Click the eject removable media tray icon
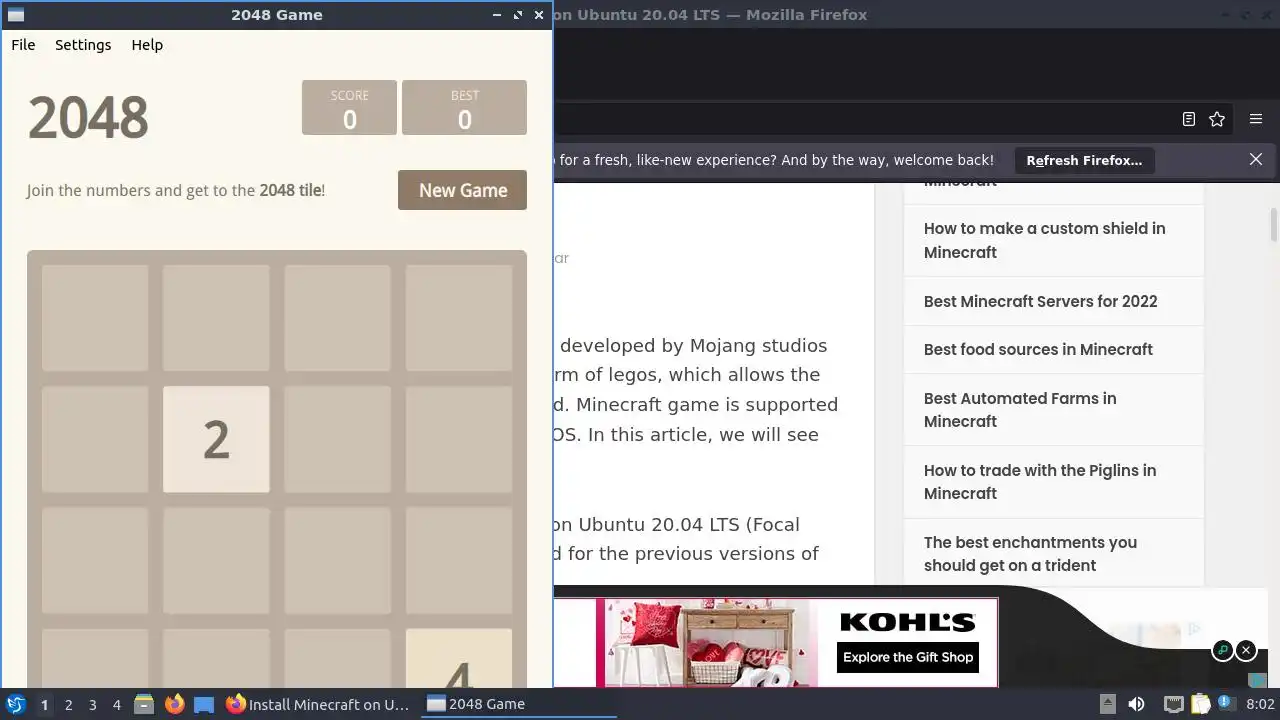 tap(1107, 704)
